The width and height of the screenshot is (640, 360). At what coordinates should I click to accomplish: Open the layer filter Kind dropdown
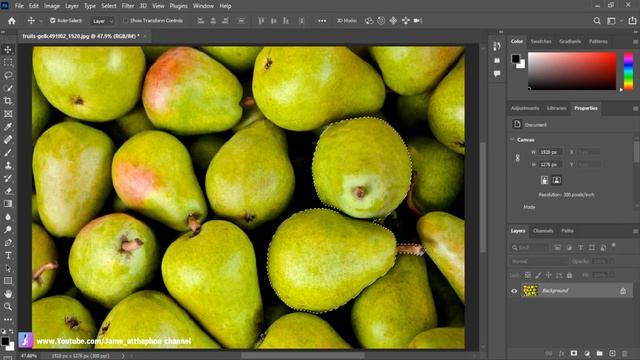pyautogui.click(x=529, y=247)
